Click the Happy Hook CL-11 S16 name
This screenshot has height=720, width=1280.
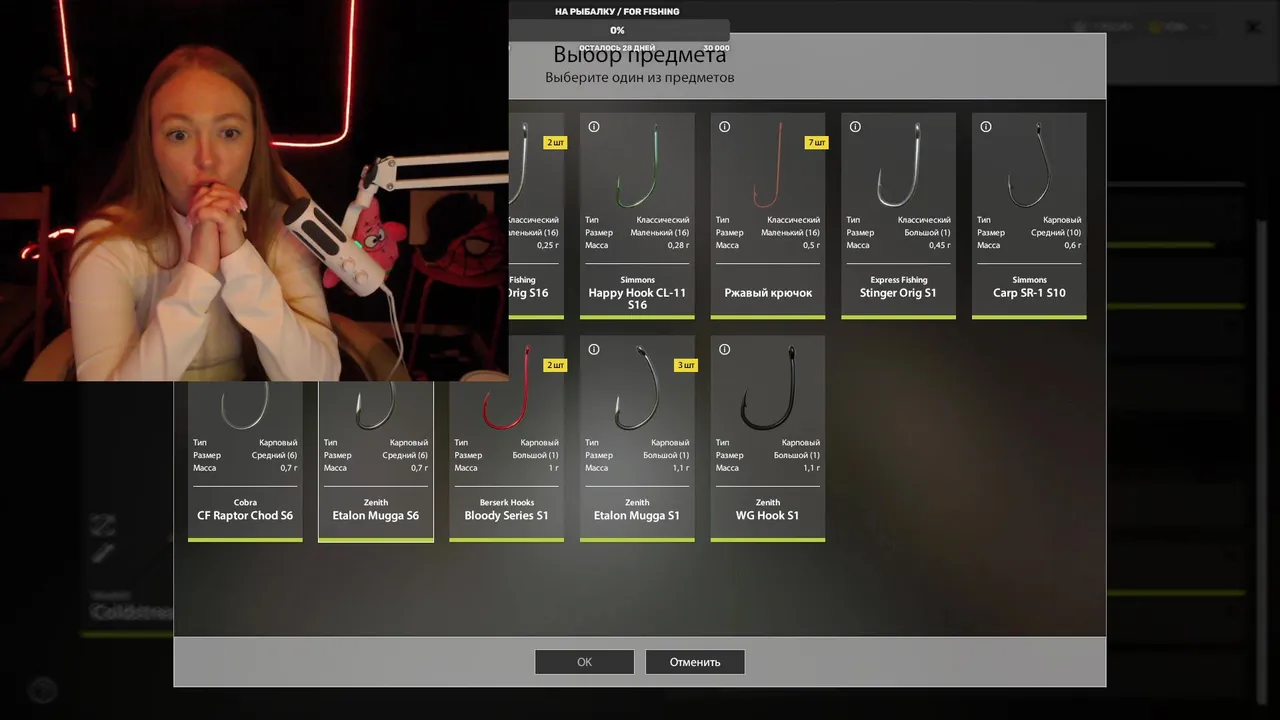point(638,299)
